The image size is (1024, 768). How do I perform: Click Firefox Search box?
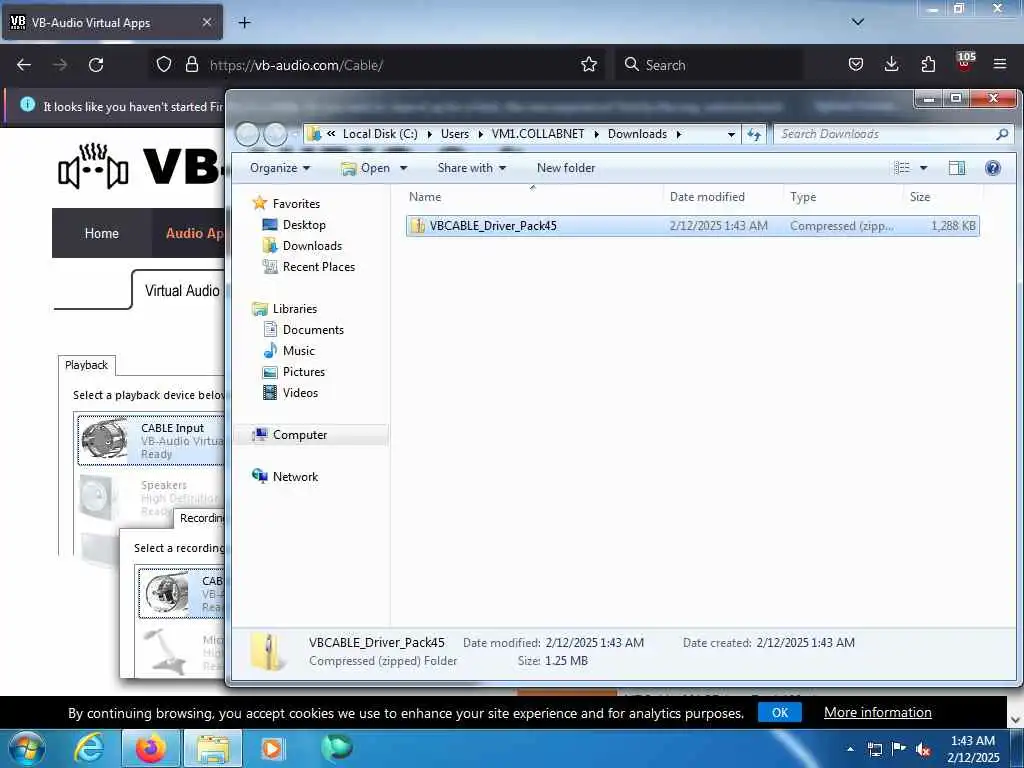click(x=709, y=65)
